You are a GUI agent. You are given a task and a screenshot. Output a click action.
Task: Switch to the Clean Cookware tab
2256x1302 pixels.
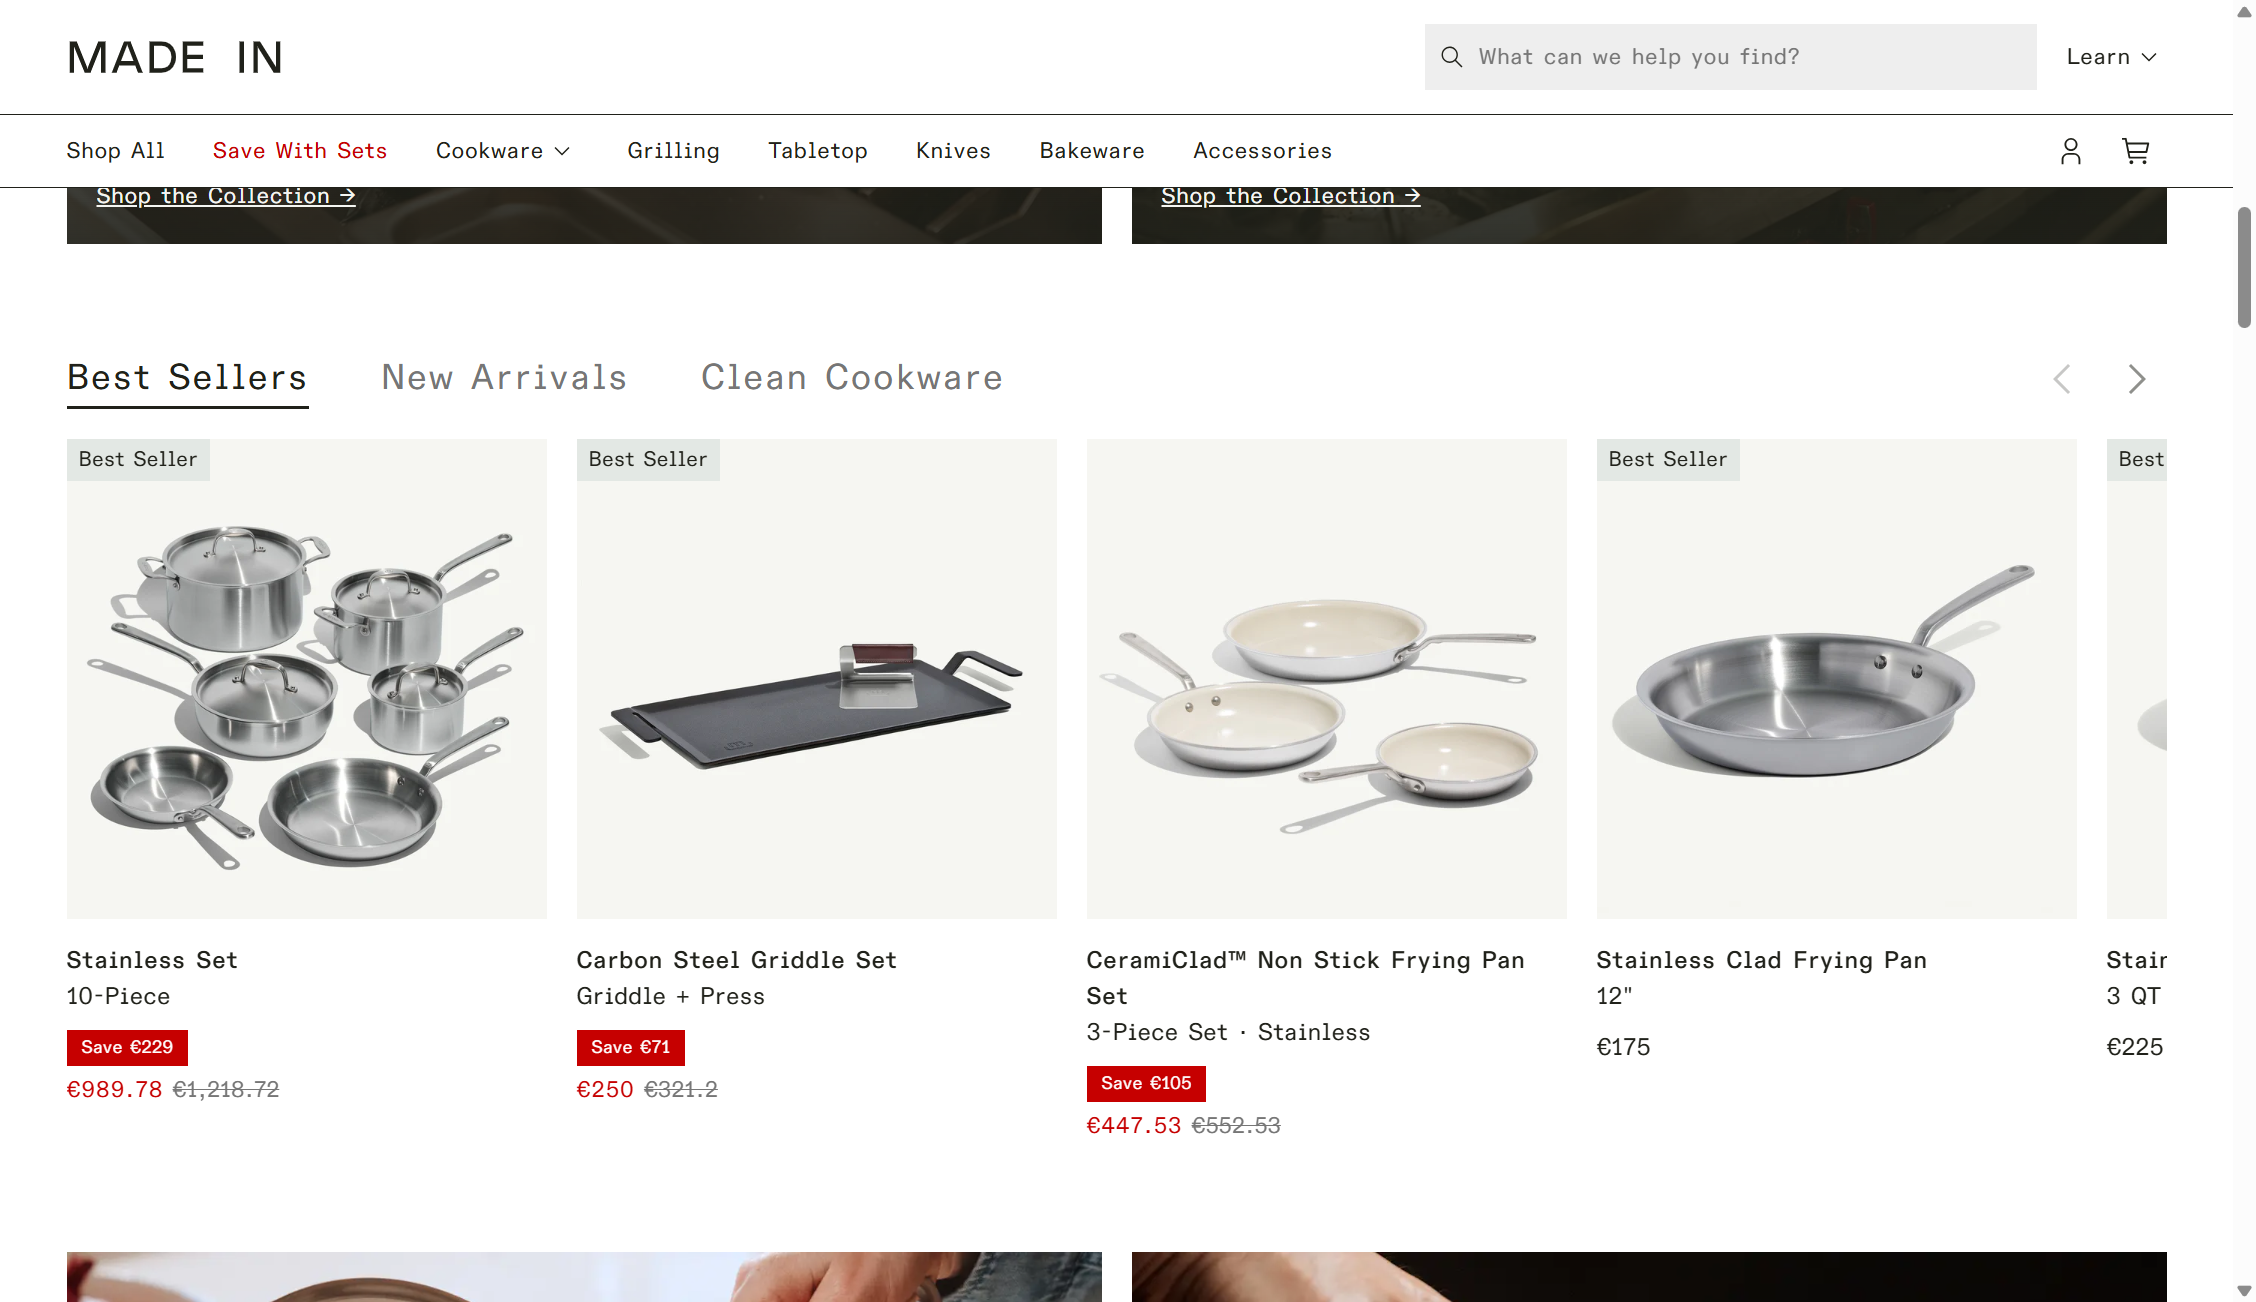(852, 378)
